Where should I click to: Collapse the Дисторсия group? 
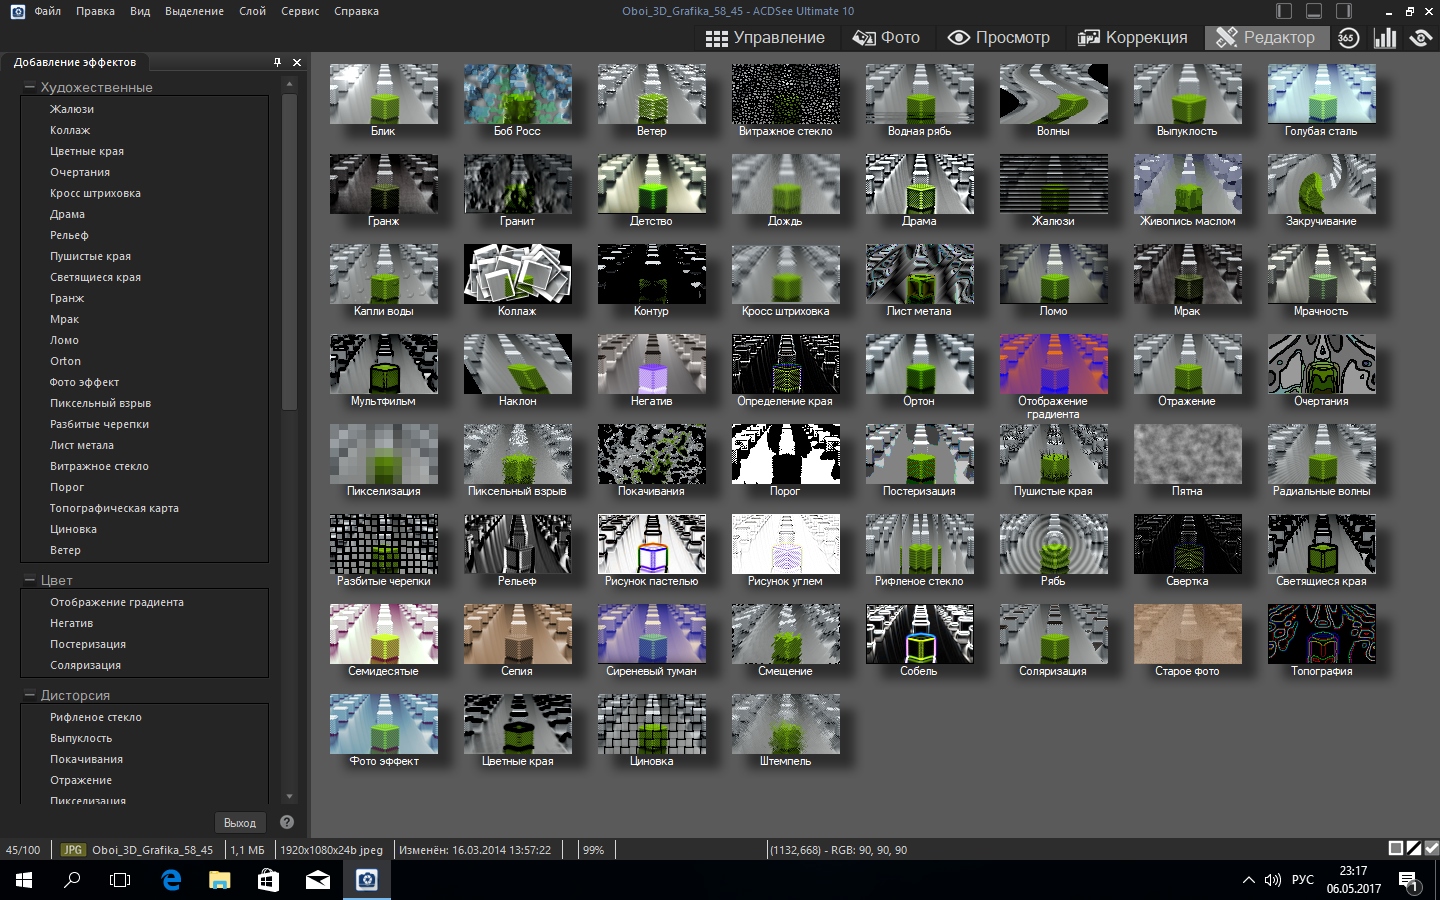pyautogui.click(x=30, y=695)
